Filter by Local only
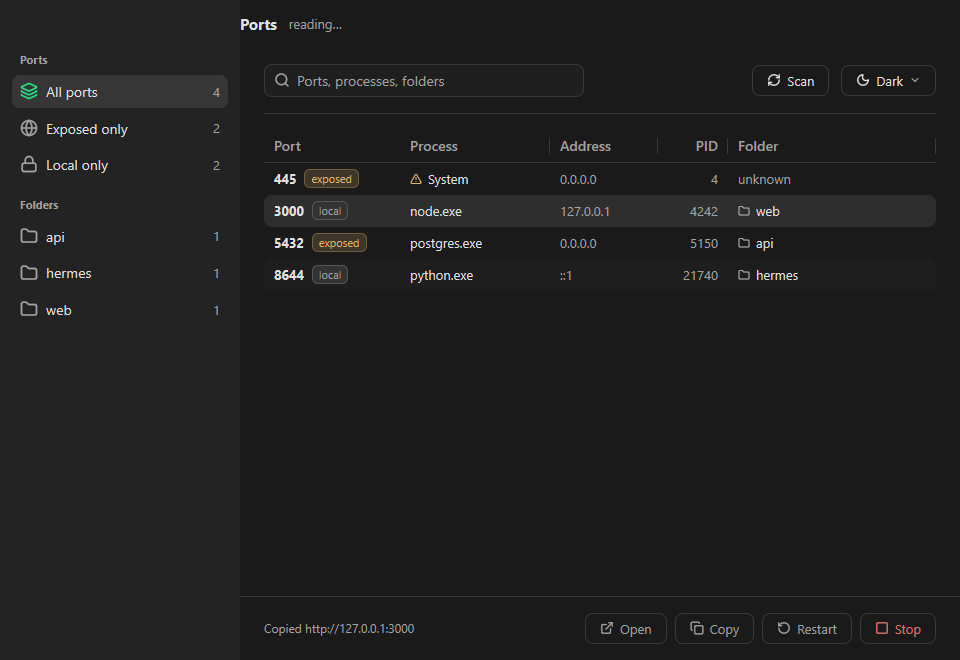This screenshot has height=660, width=960. (120, 165)
